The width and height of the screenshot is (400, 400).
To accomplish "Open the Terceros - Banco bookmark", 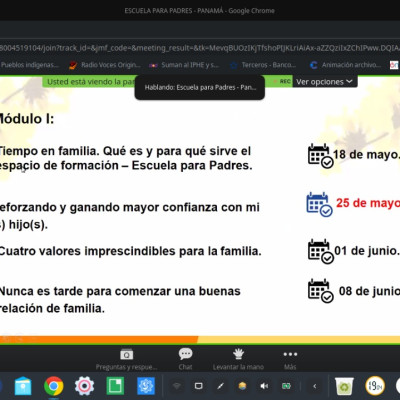I will [263, 65].
